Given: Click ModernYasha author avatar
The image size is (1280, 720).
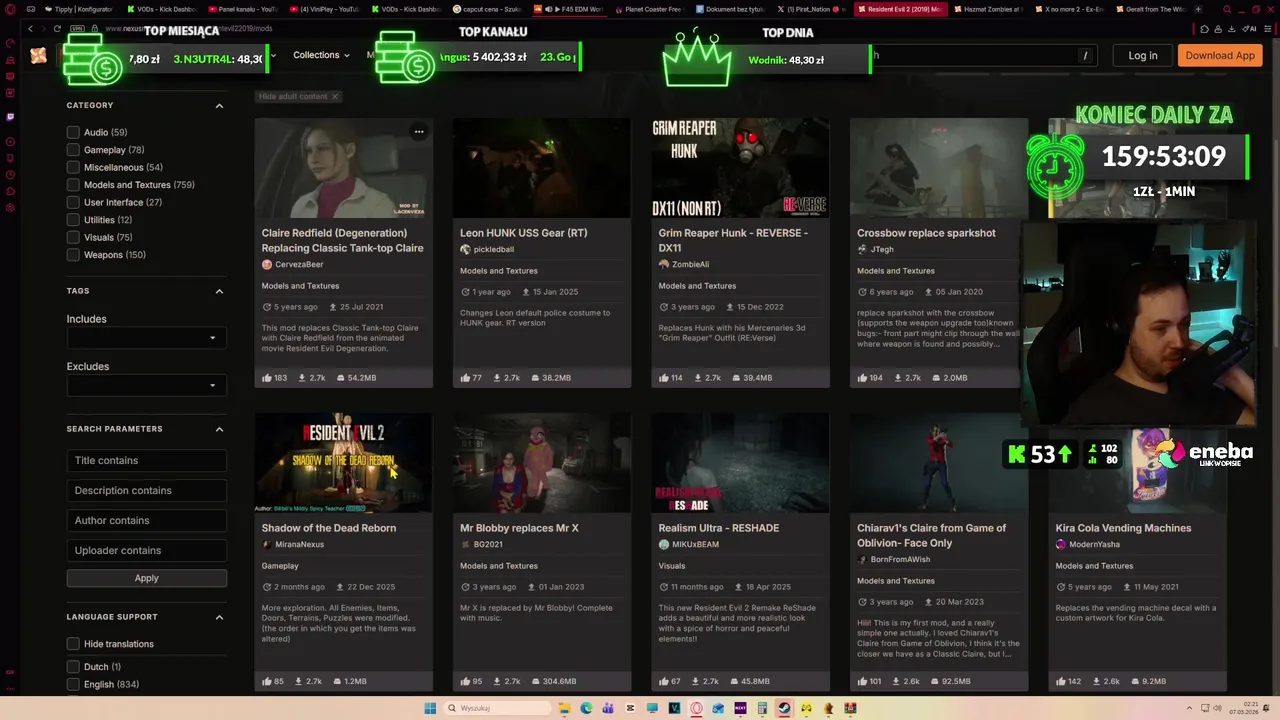Looking at the screenshot, I should pyautogui.click(x=1061, y=544).
